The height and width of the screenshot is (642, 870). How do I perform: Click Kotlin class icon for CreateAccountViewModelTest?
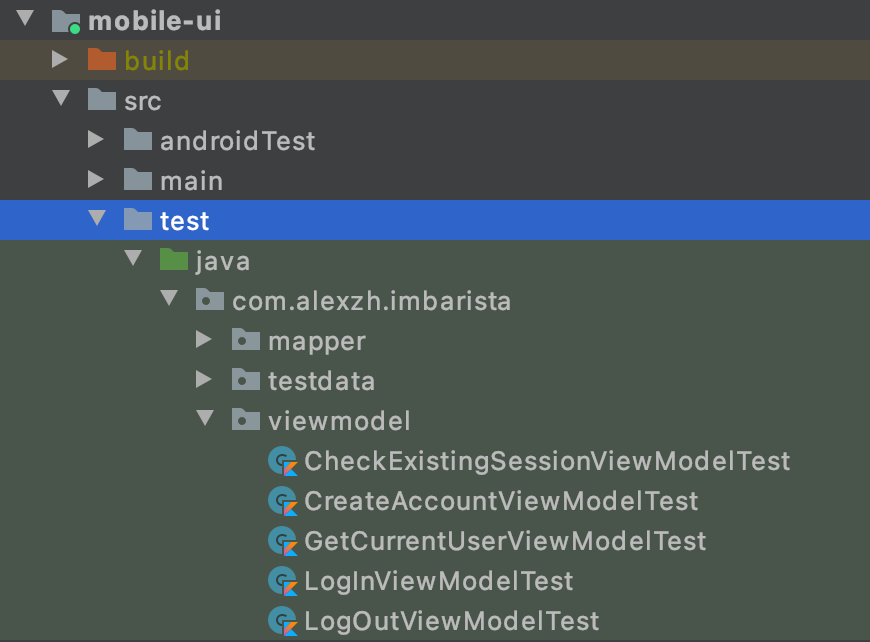click(284, 501)
